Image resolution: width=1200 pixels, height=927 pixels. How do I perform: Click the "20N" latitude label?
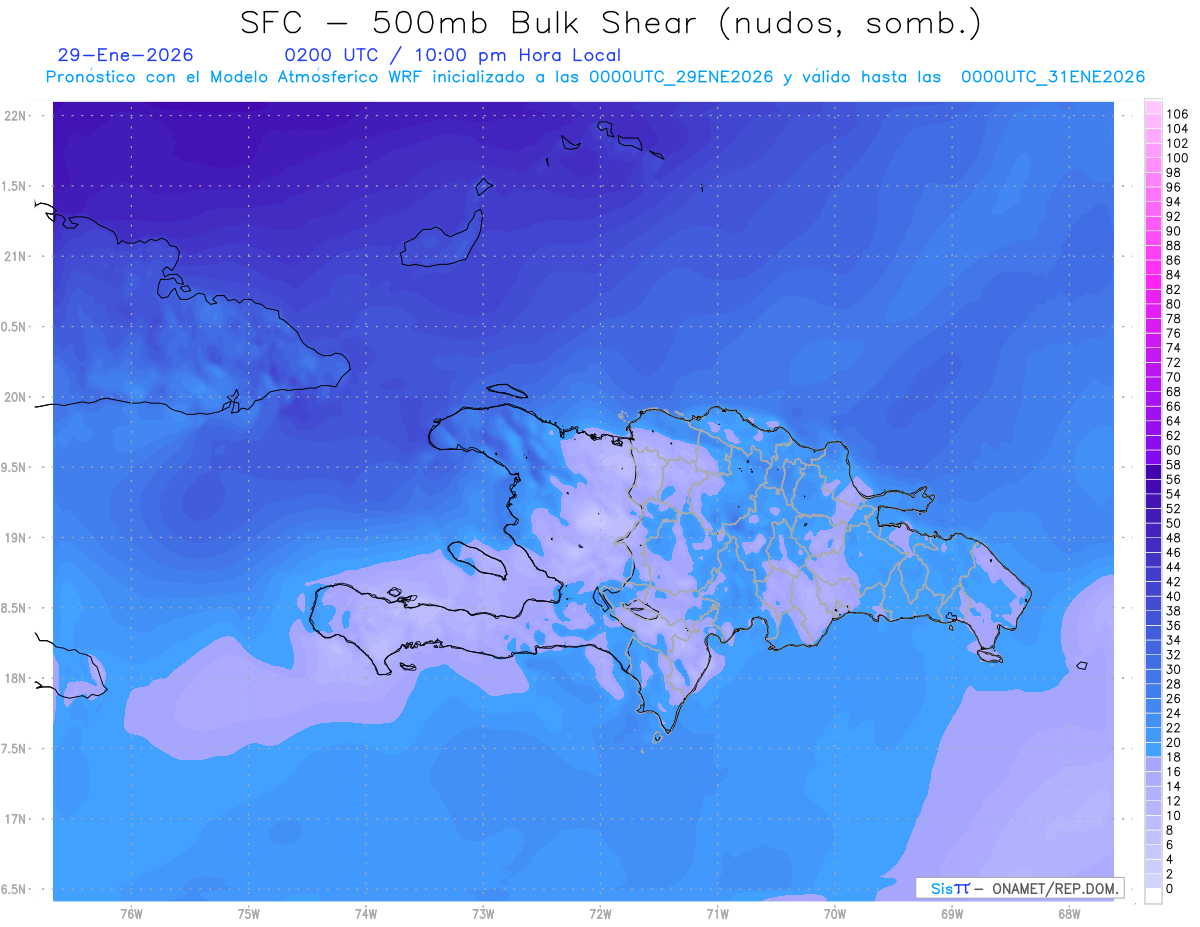[x=17, y=397]
